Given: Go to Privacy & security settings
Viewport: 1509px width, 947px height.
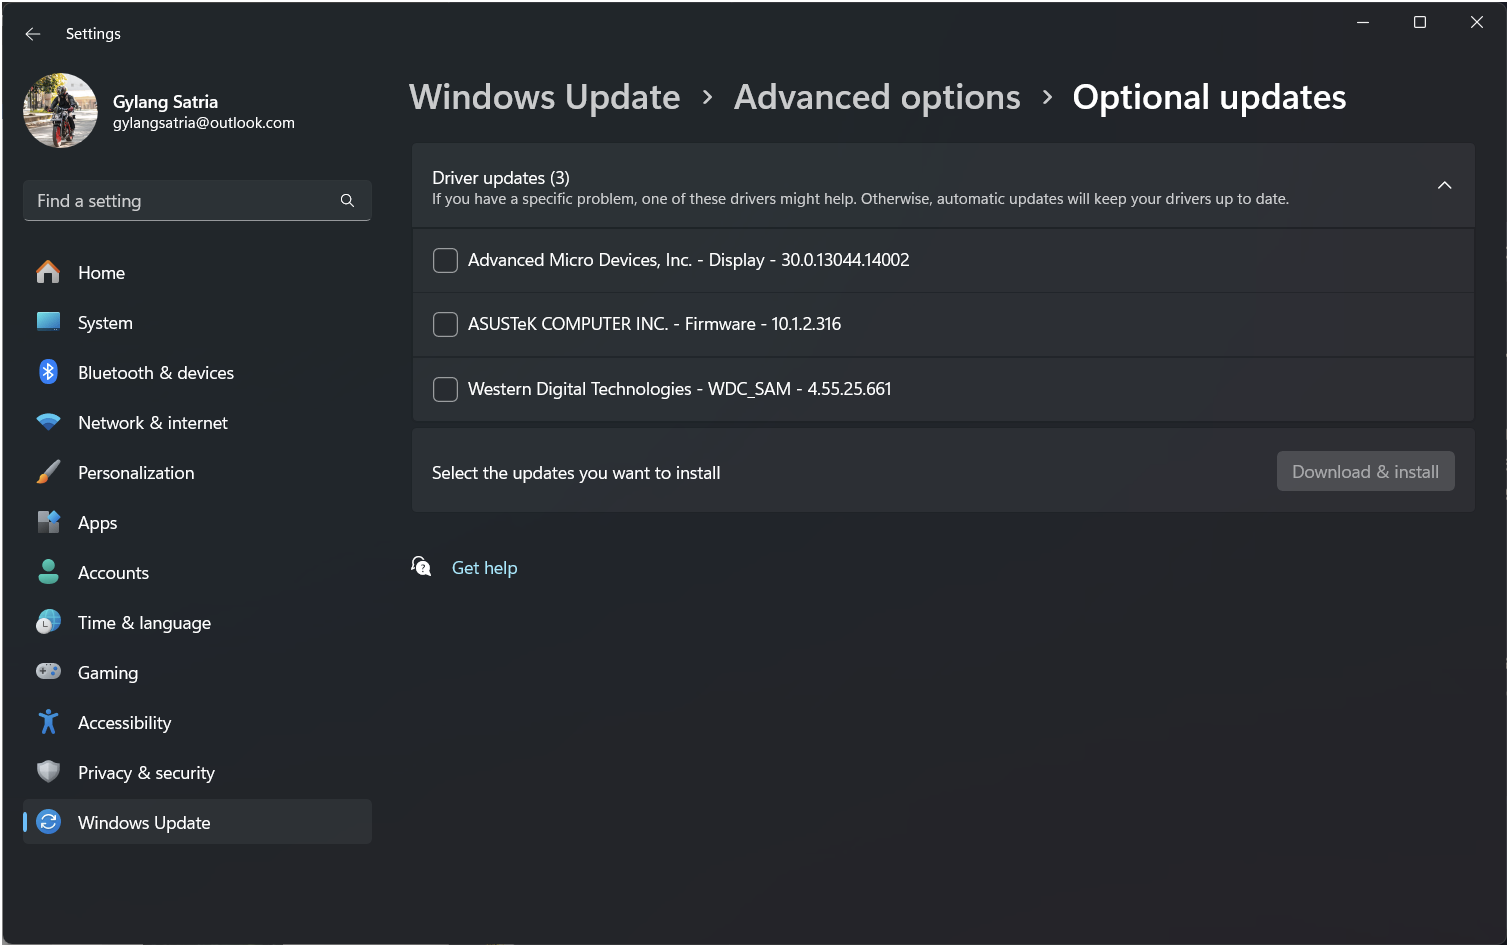Looking at the screenshot, I should pyautogui.click(x=197, y=772).
